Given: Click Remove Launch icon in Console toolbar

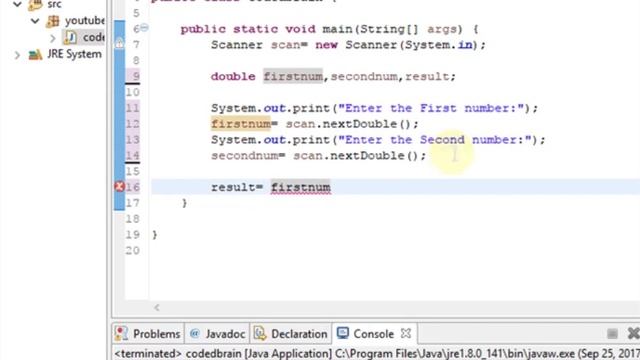Looking at the screenshot, I should pos(633,333).
